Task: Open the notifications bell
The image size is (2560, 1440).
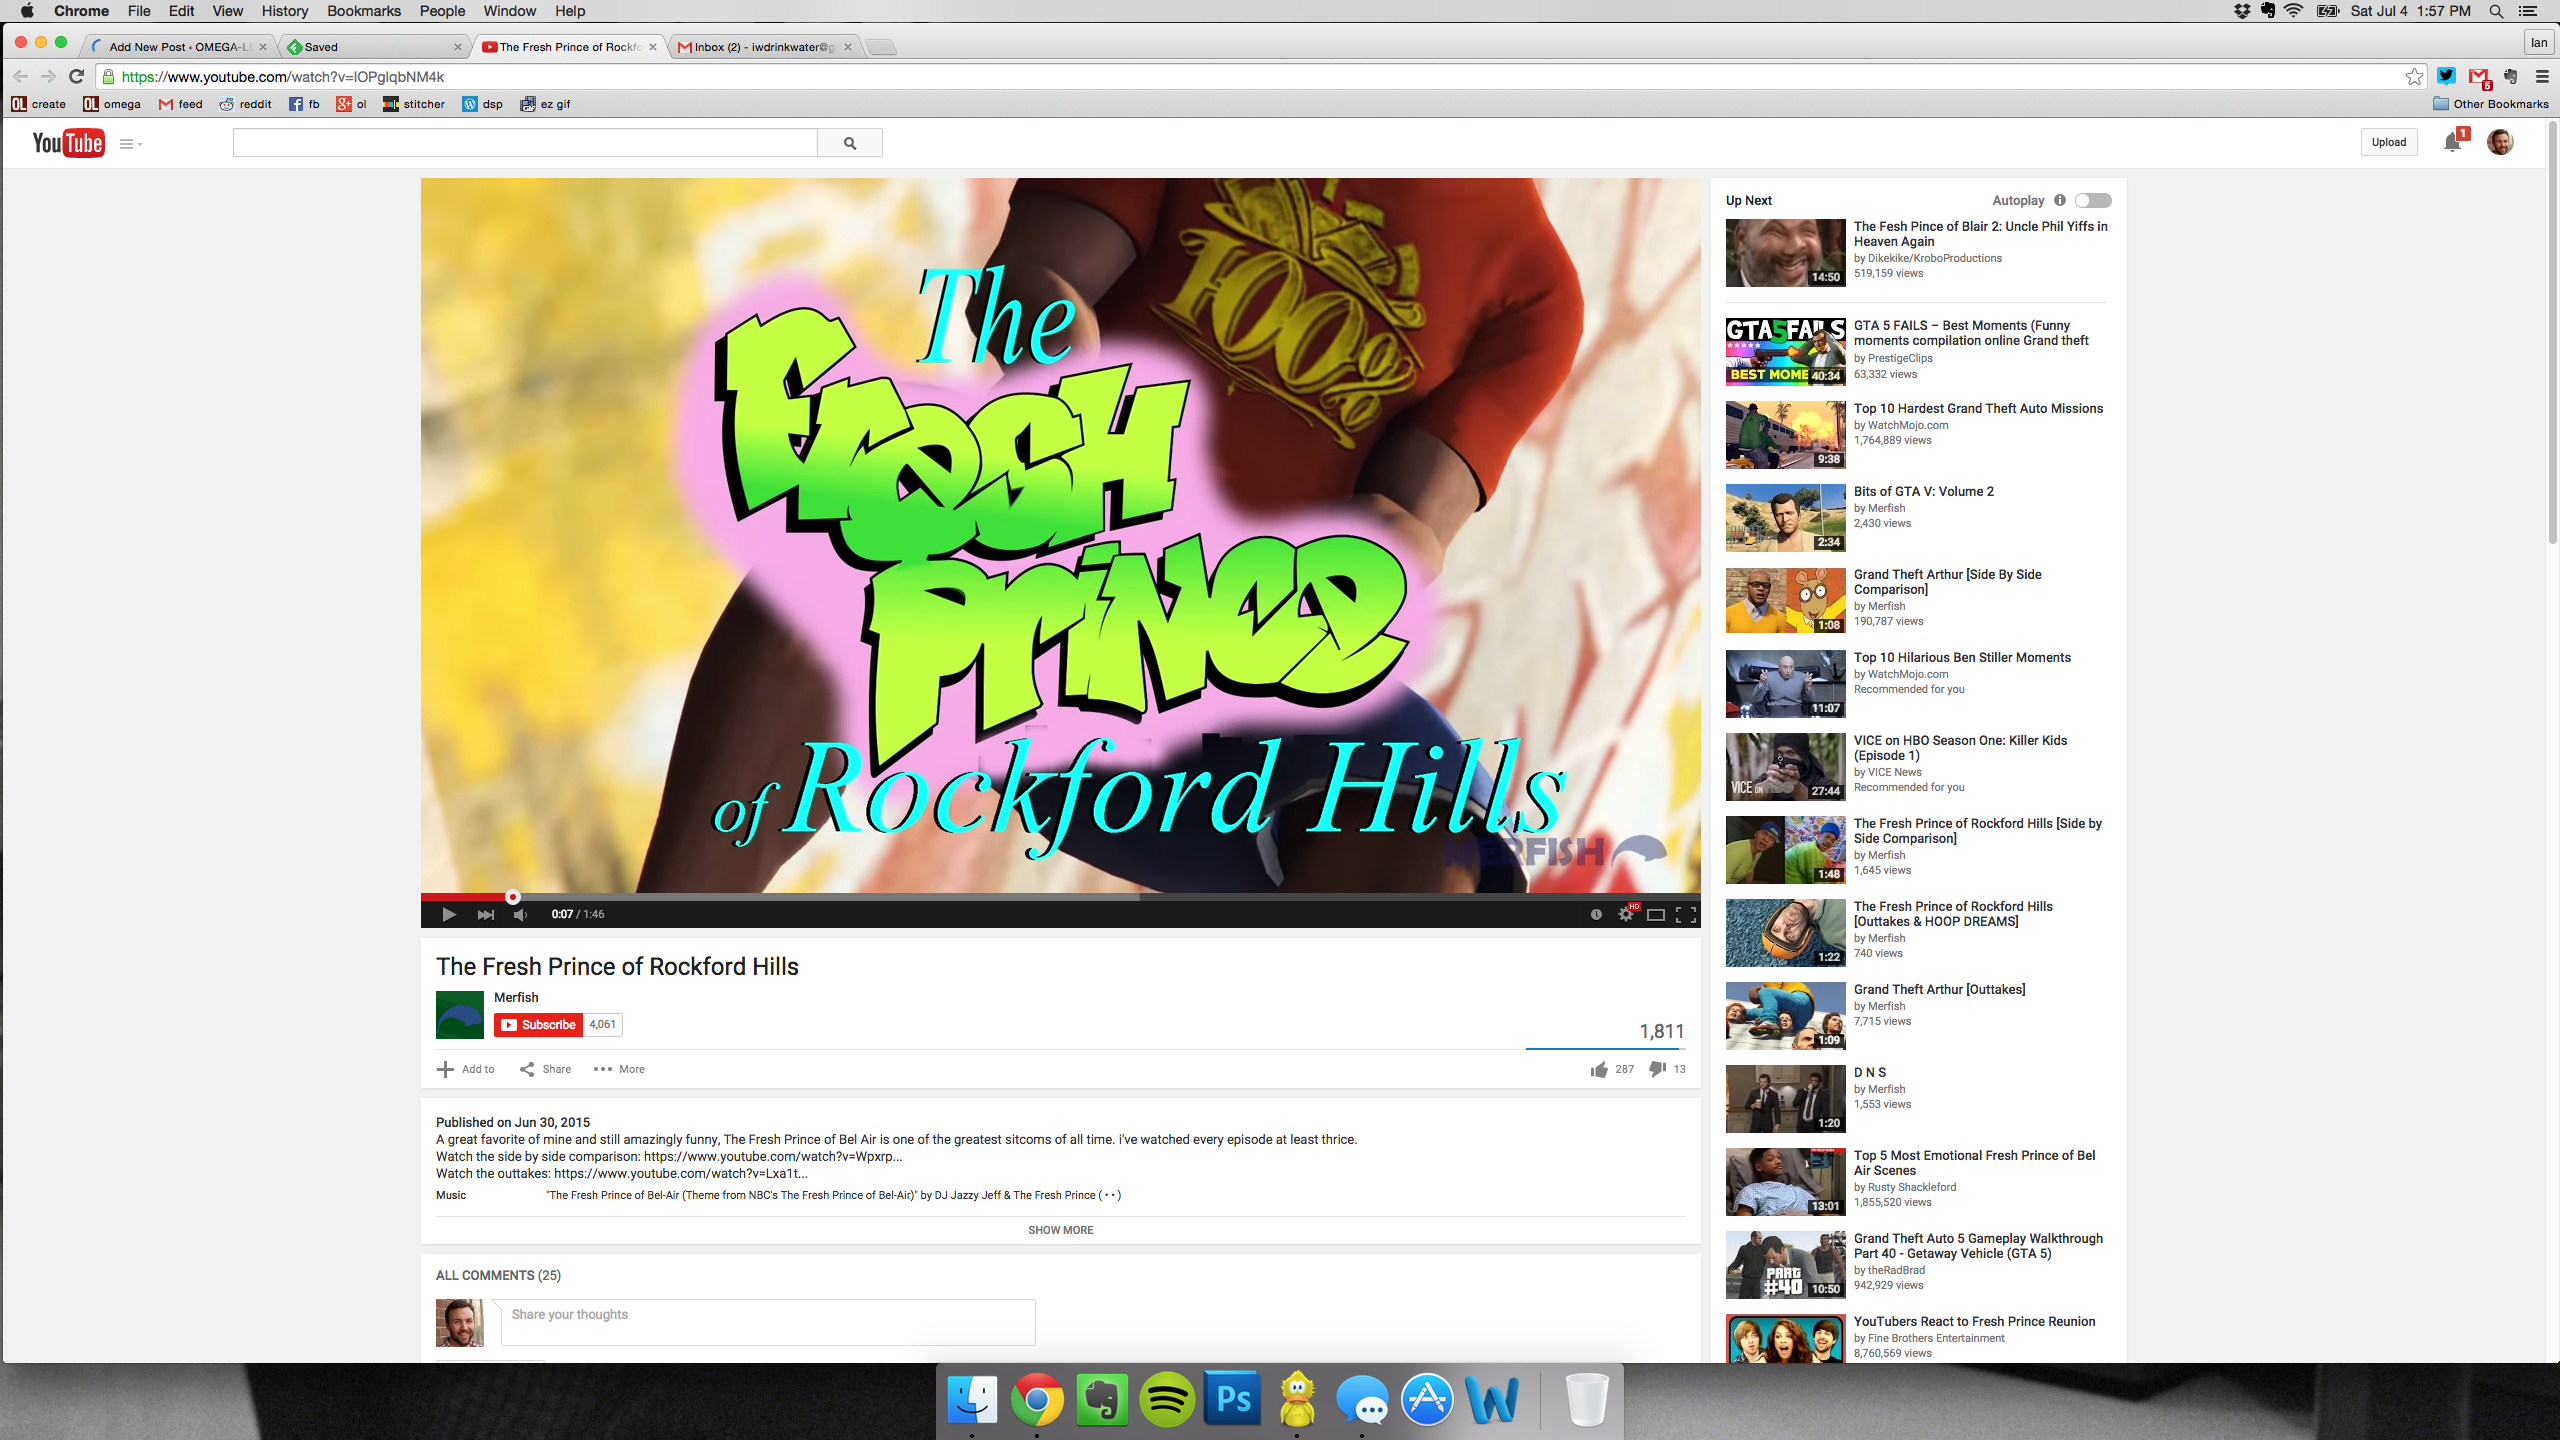Action: 2452,143
